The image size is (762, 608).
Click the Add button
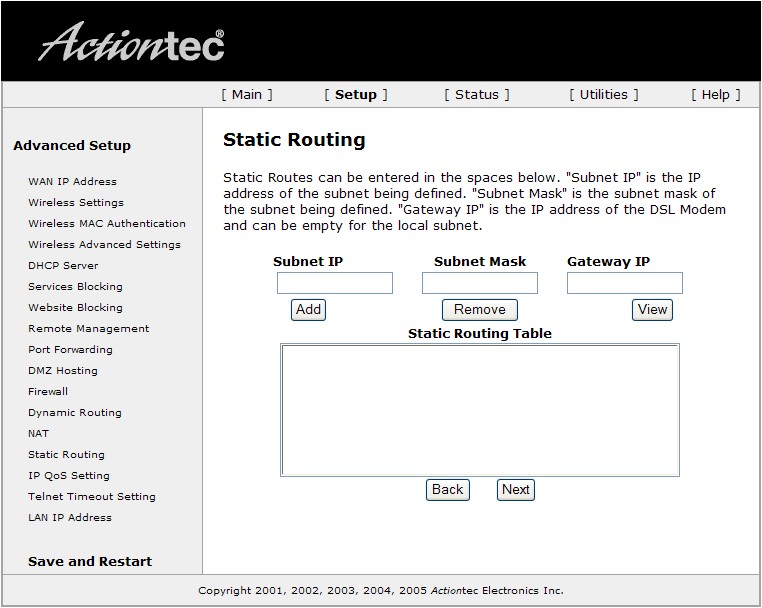click(308, 310)
